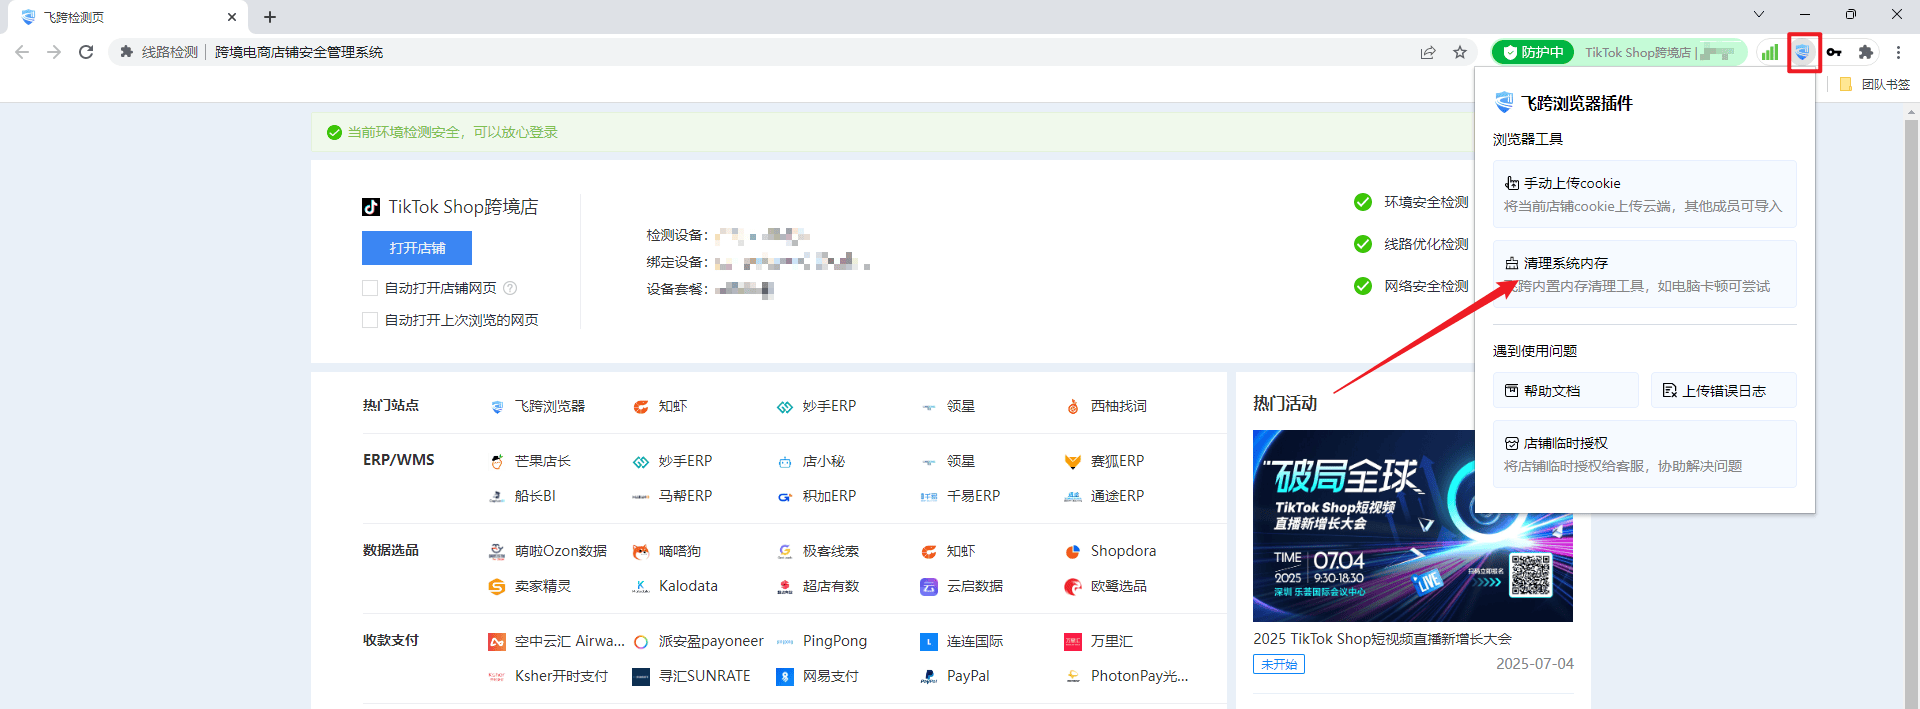This screenshot has width=1920, height=709.
Task: Open 通途ERP link
Action: click(1105, 496)
